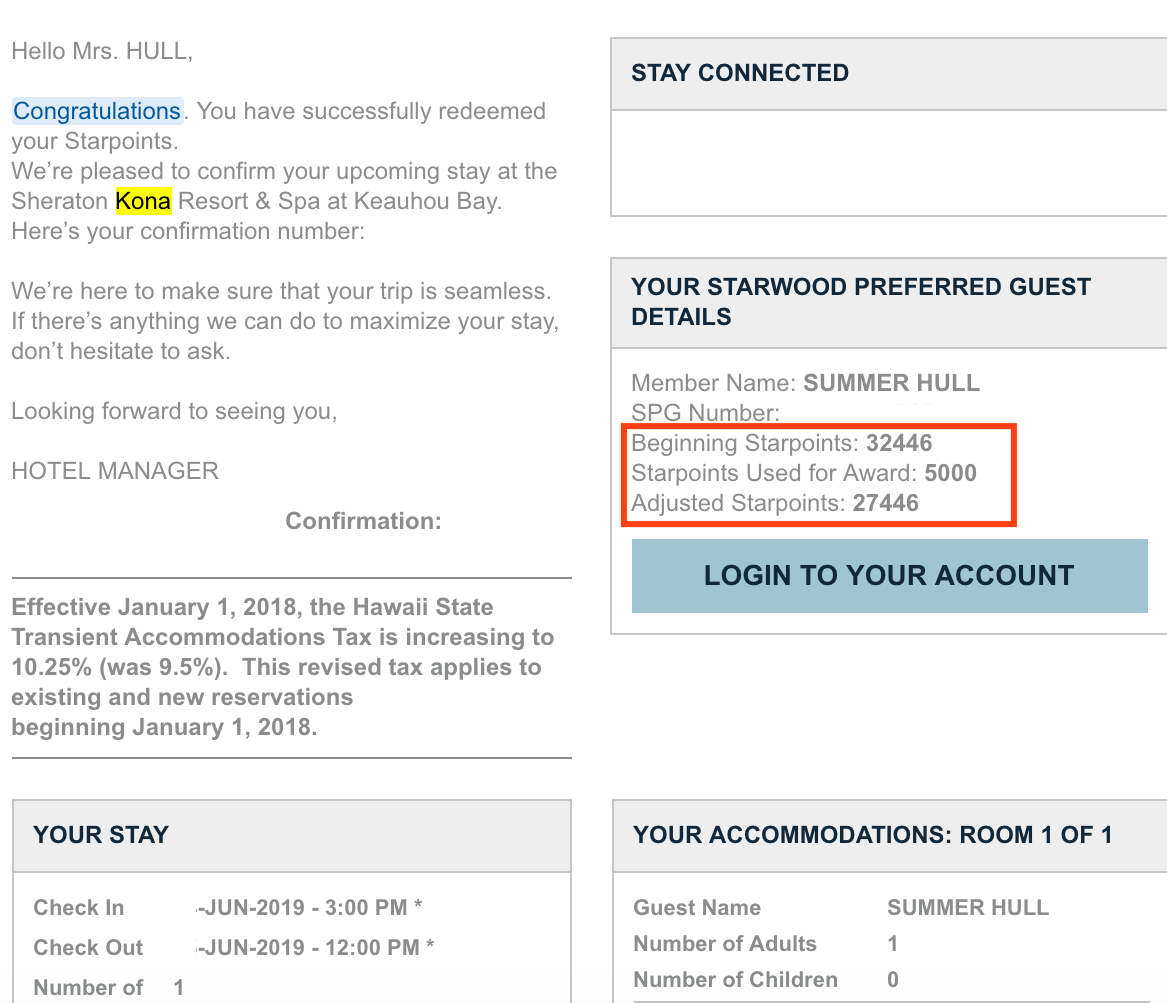Select Adjusted Starpoints value 27446
Viewport: 1167px width, 1003px height.
[886, 503]
